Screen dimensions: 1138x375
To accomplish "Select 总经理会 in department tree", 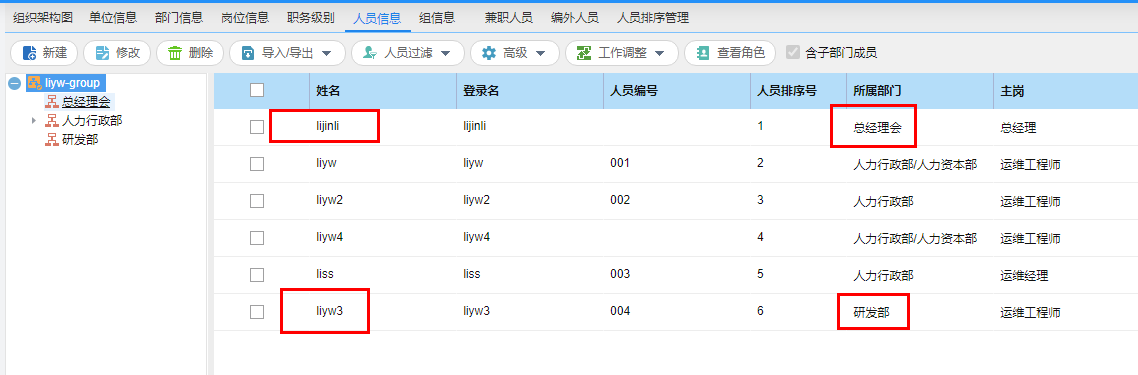I will coord(86,102).
